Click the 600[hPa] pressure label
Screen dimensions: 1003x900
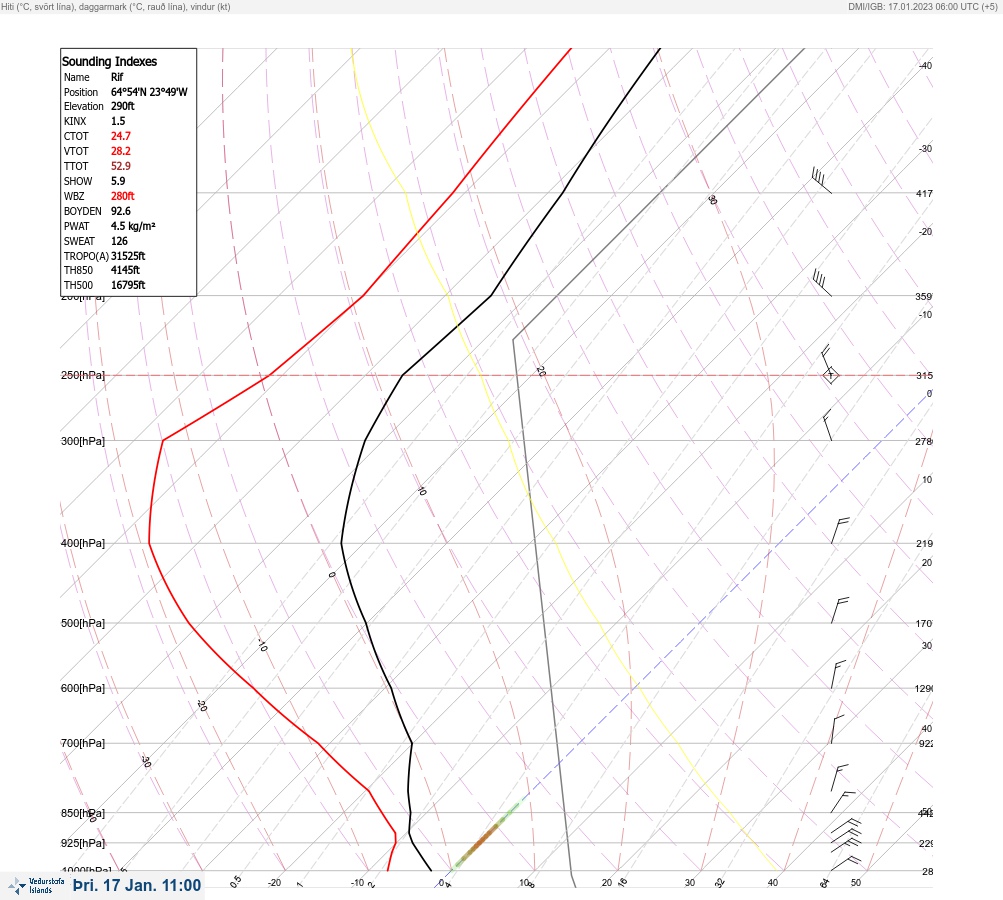pyautogui.click(x=83, y=688)
